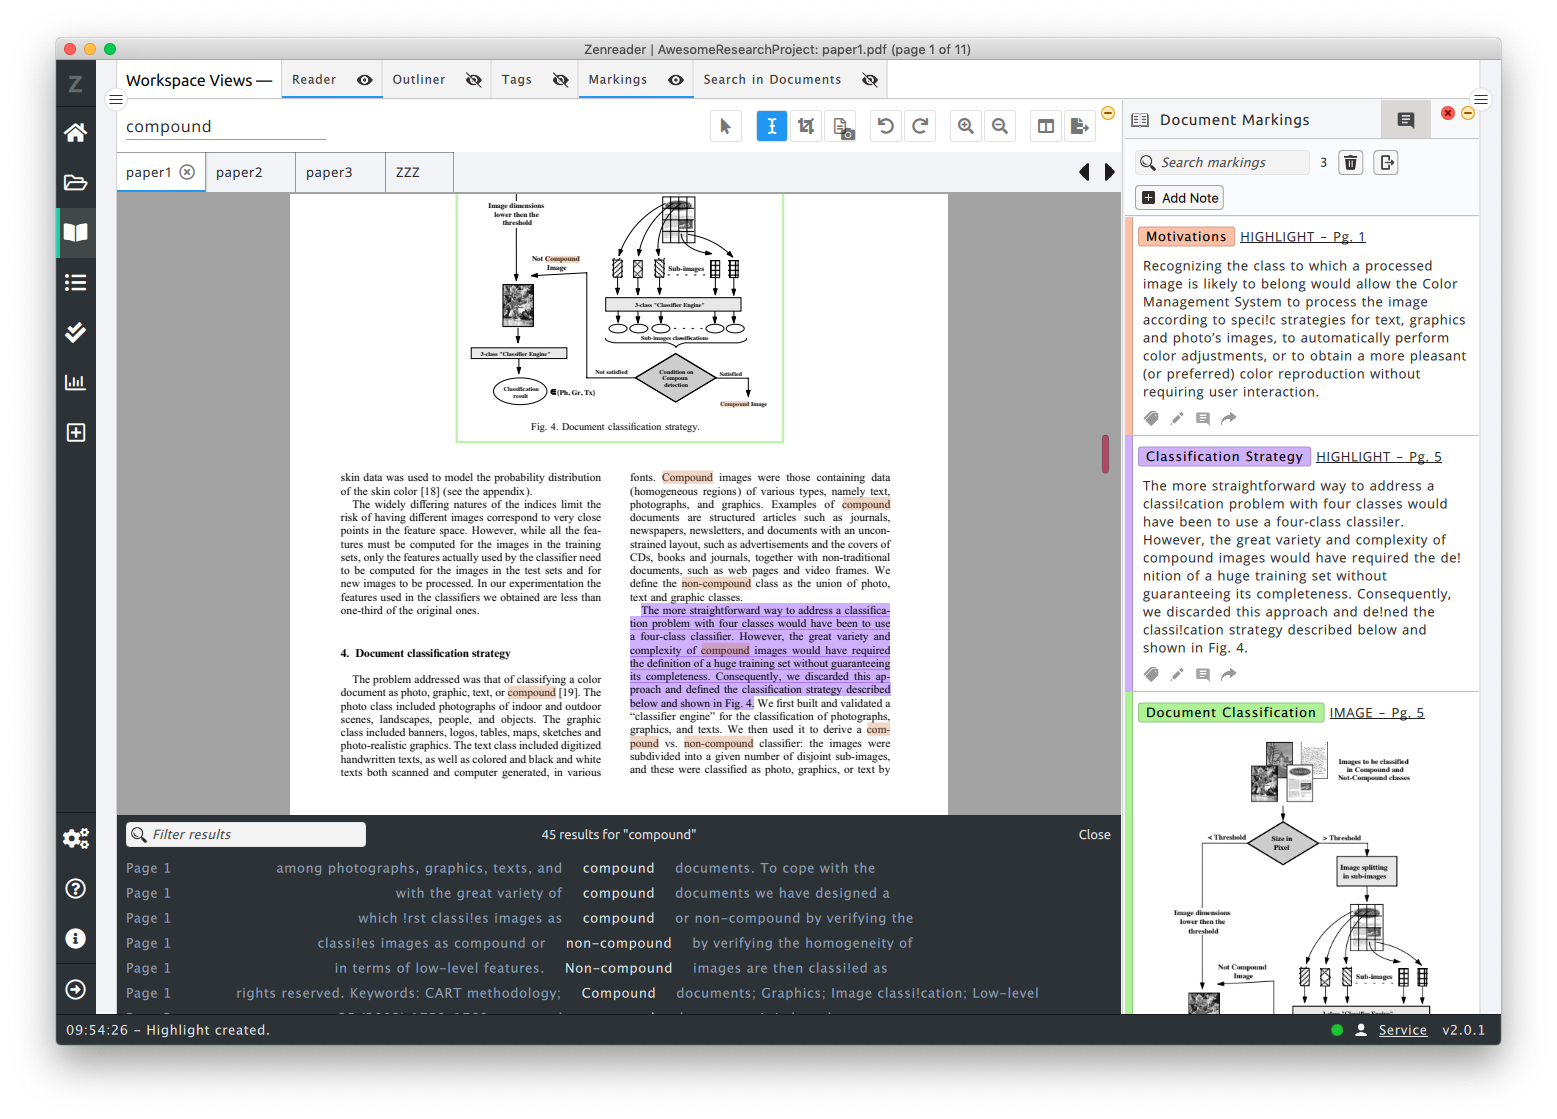The height and width of the screenshot is (1119, 1557).
Task: Go to next tab with right arrow
Action: (1109, 172)
